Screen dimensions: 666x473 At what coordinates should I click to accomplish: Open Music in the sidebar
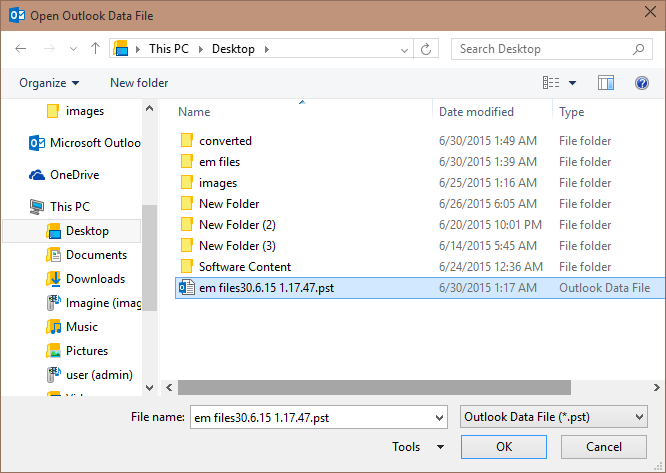(x=72, y=327)
